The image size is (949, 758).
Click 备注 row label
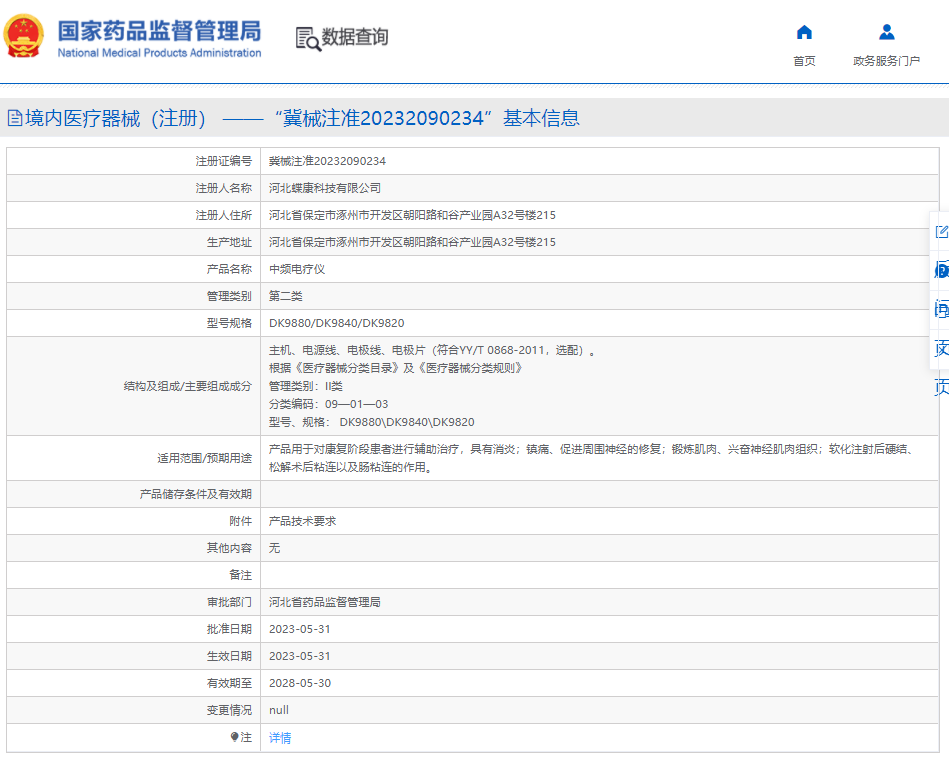coord(240,575)
